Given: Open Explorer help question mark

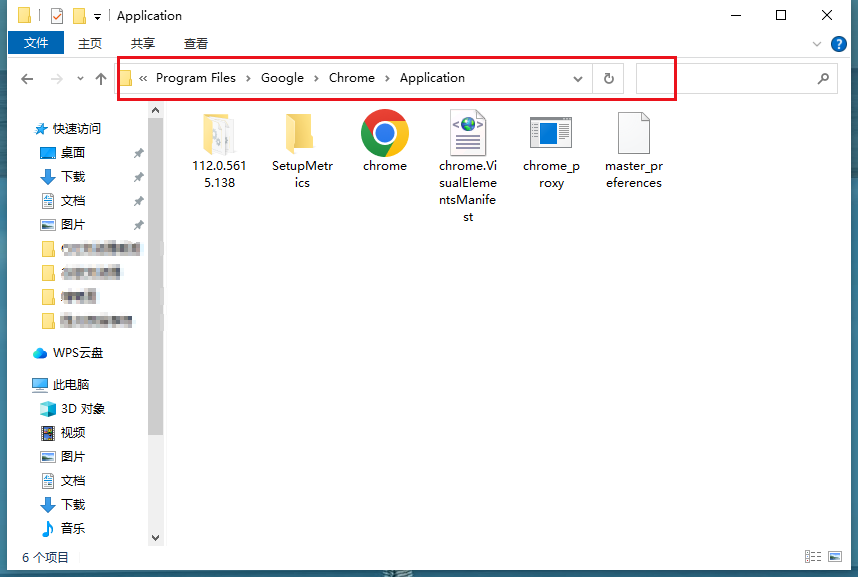Looking at the screenshot, I should pyautogui.click(x=838, y=44).
